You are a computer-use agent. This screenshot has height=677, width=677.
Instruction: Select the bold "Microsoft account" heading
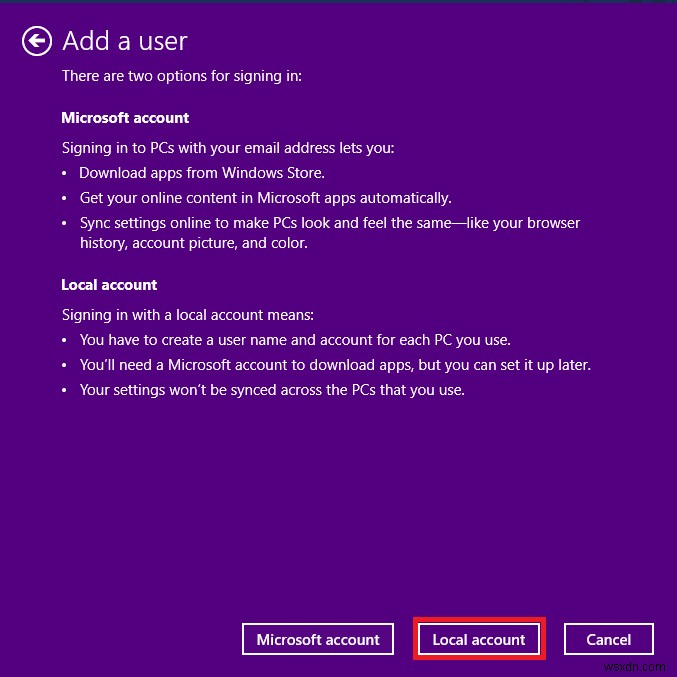click(125, 118)
